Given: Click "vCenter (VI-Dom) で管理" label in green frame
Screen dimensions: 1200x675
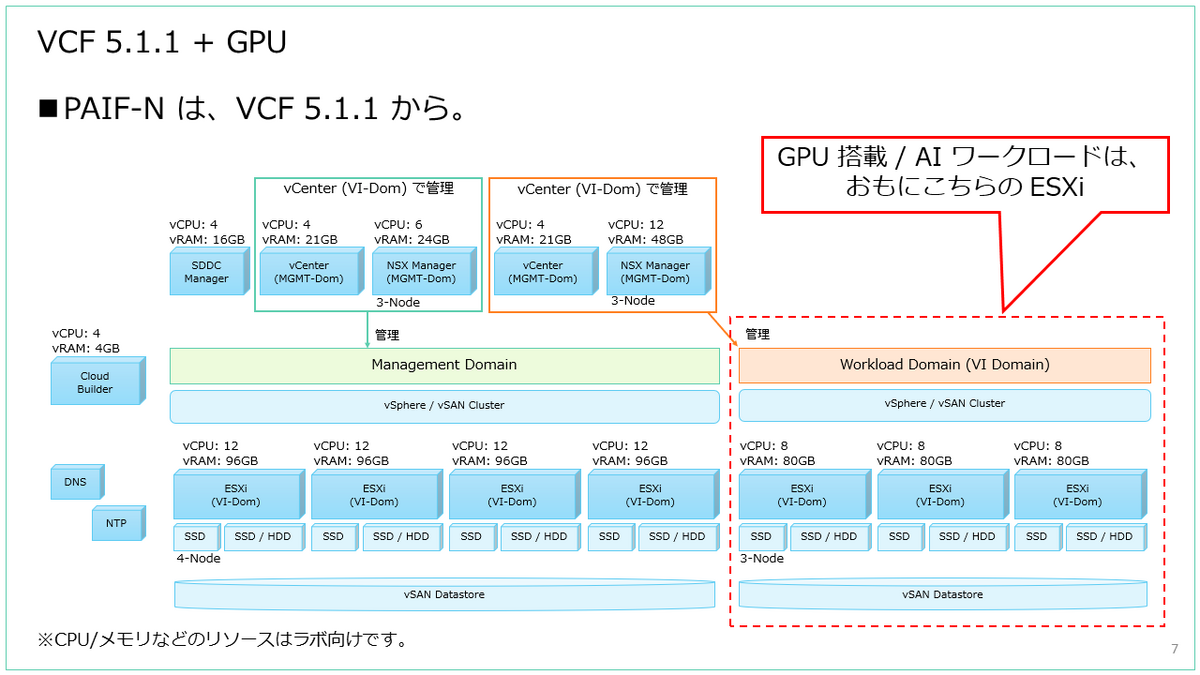Looking at the screenshot, I should point(369,188).
